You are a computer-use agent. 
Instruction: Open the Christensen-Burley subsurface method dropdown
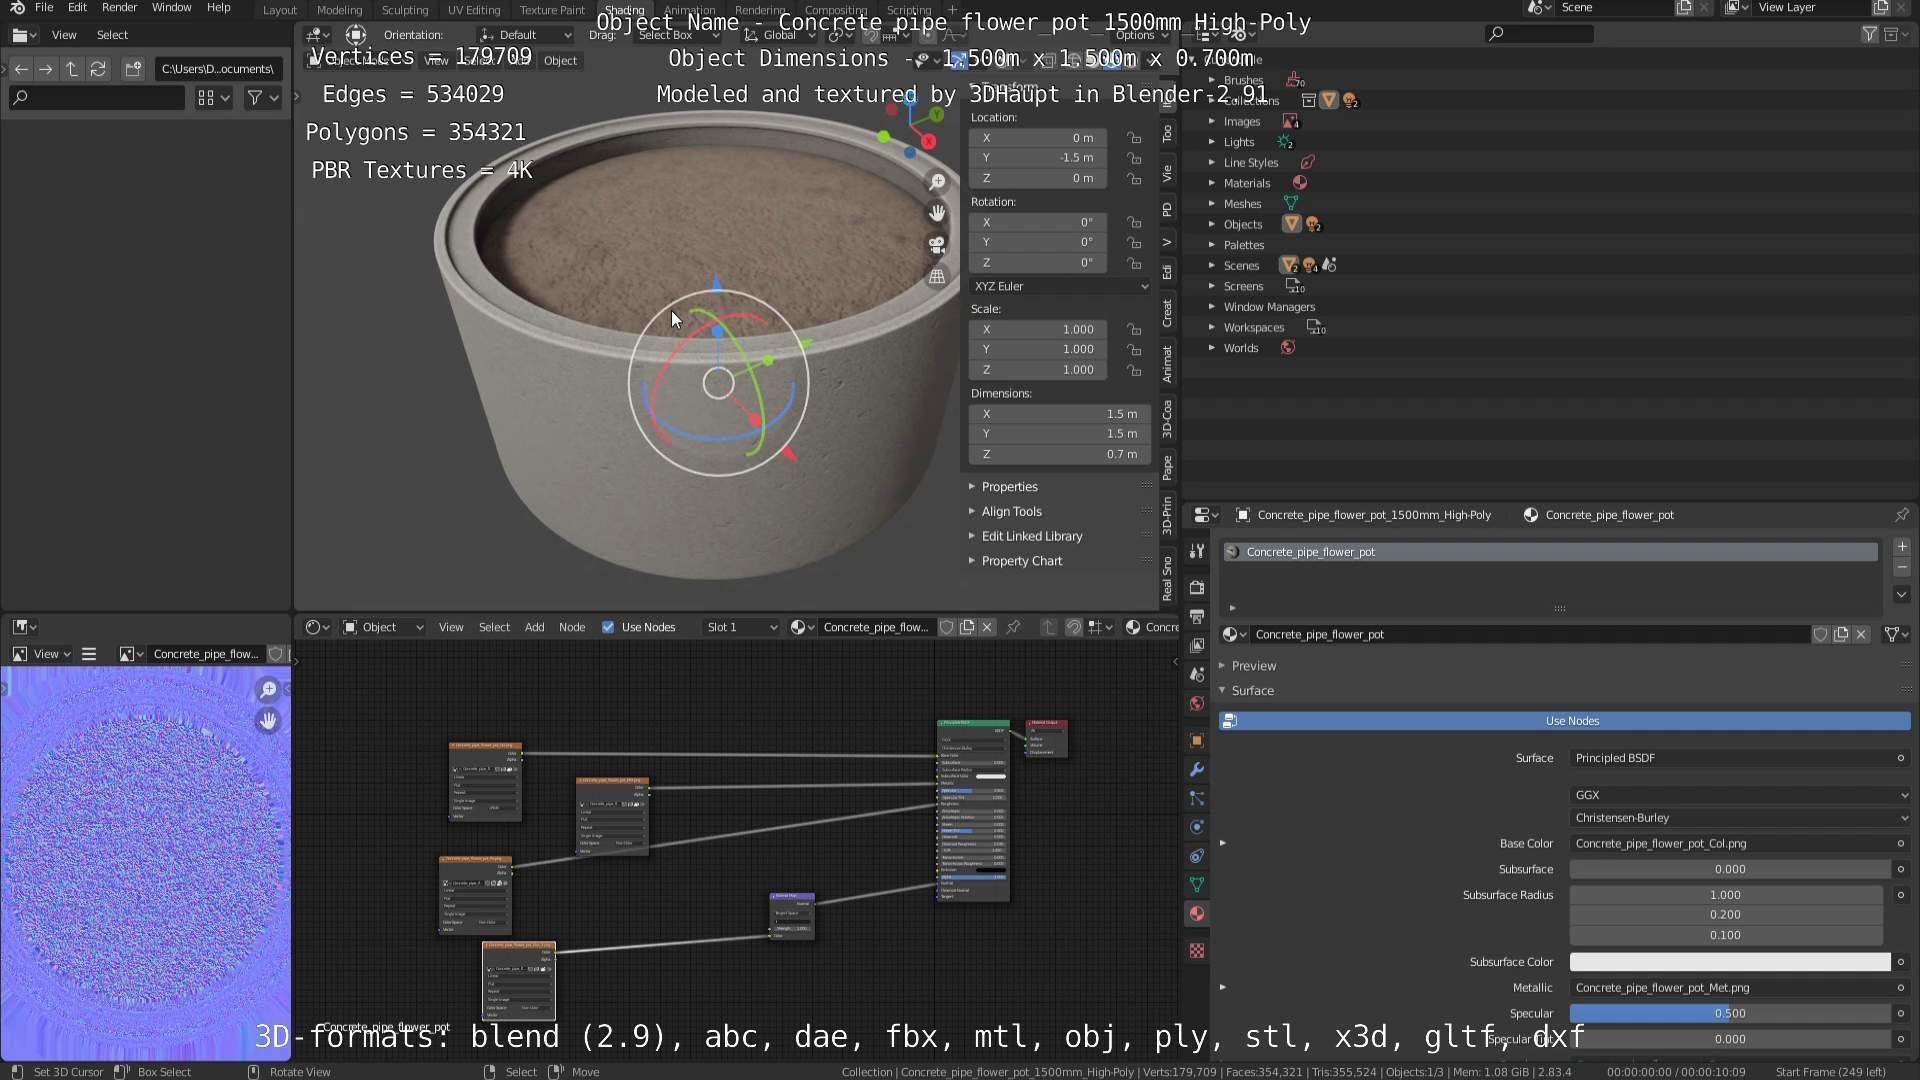[1740, 818]
